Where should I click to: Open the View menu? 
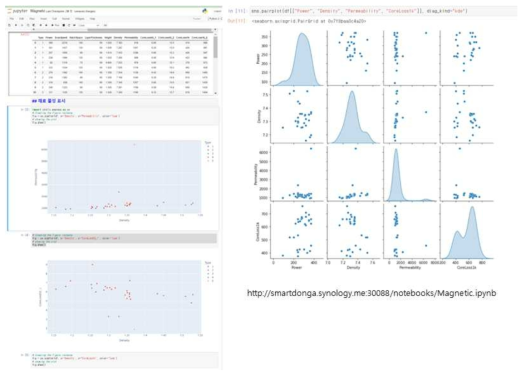(32, 19)
